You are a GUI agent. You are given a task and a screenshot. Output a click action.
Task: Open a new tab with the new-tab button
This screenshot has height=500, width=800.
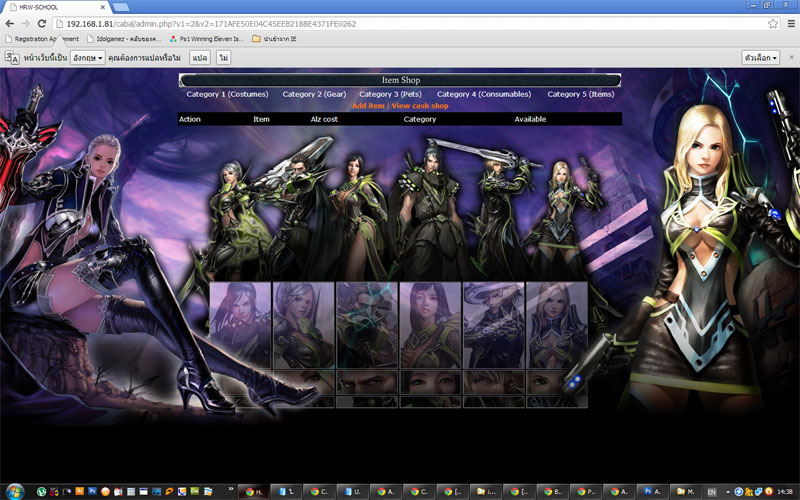(x=121, y=7)
